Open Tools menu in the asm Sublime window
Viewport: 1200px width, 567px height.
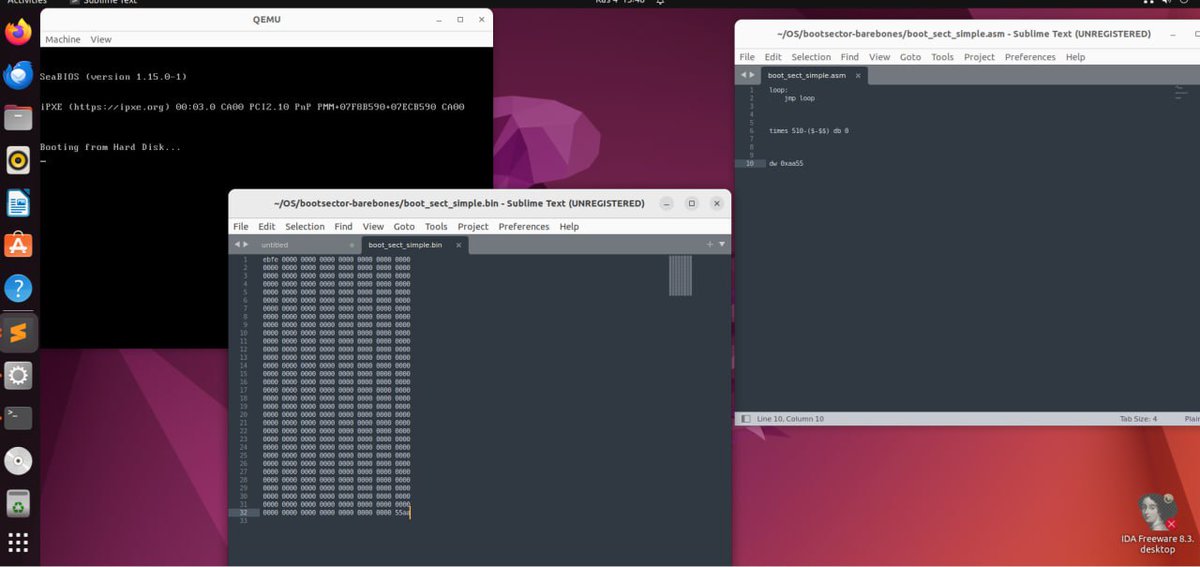(x=942, y=57)
